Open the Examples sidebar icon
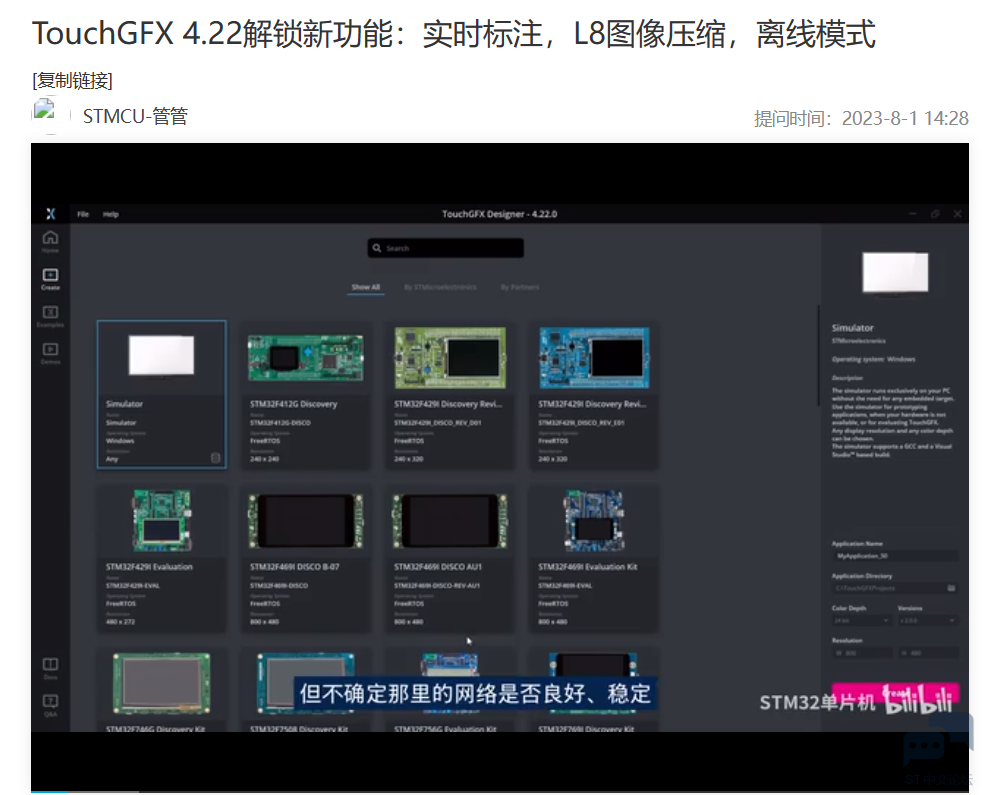Image resolution: width=982 pixels, height=795 pixels. click(51, 316)
